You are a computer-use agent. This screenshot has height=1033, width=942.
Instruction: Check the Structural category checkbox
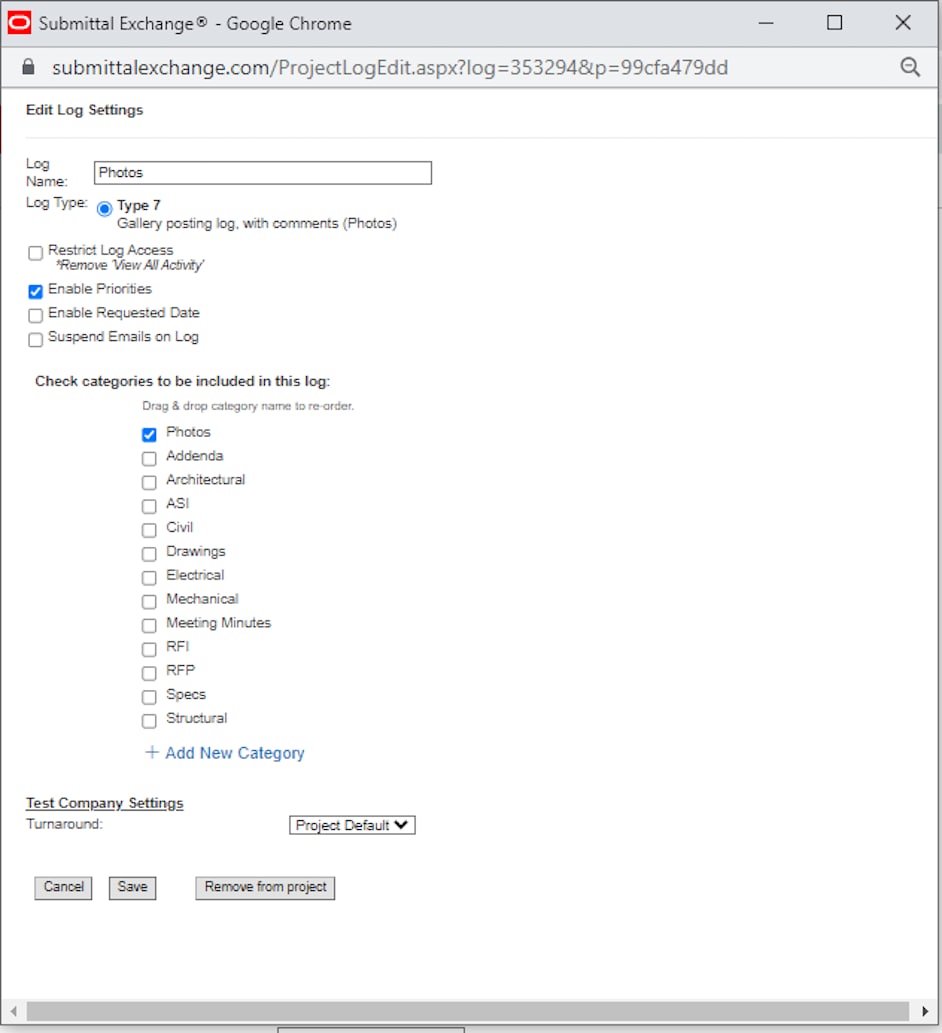point(150,721)
